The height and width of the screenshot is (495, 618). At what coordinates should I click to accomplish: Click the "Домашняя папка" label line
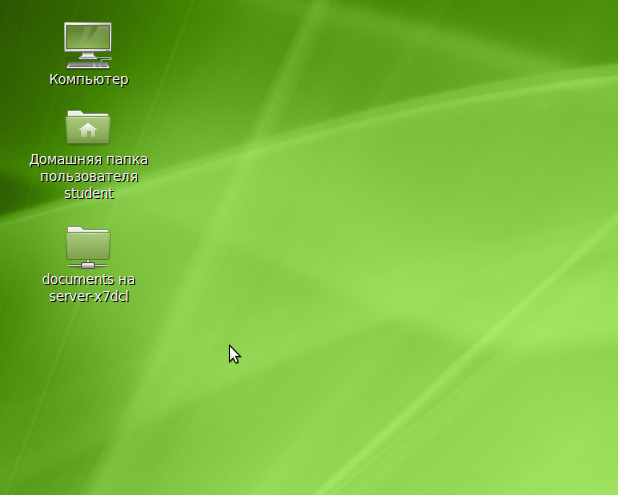(x=88, y=160)
